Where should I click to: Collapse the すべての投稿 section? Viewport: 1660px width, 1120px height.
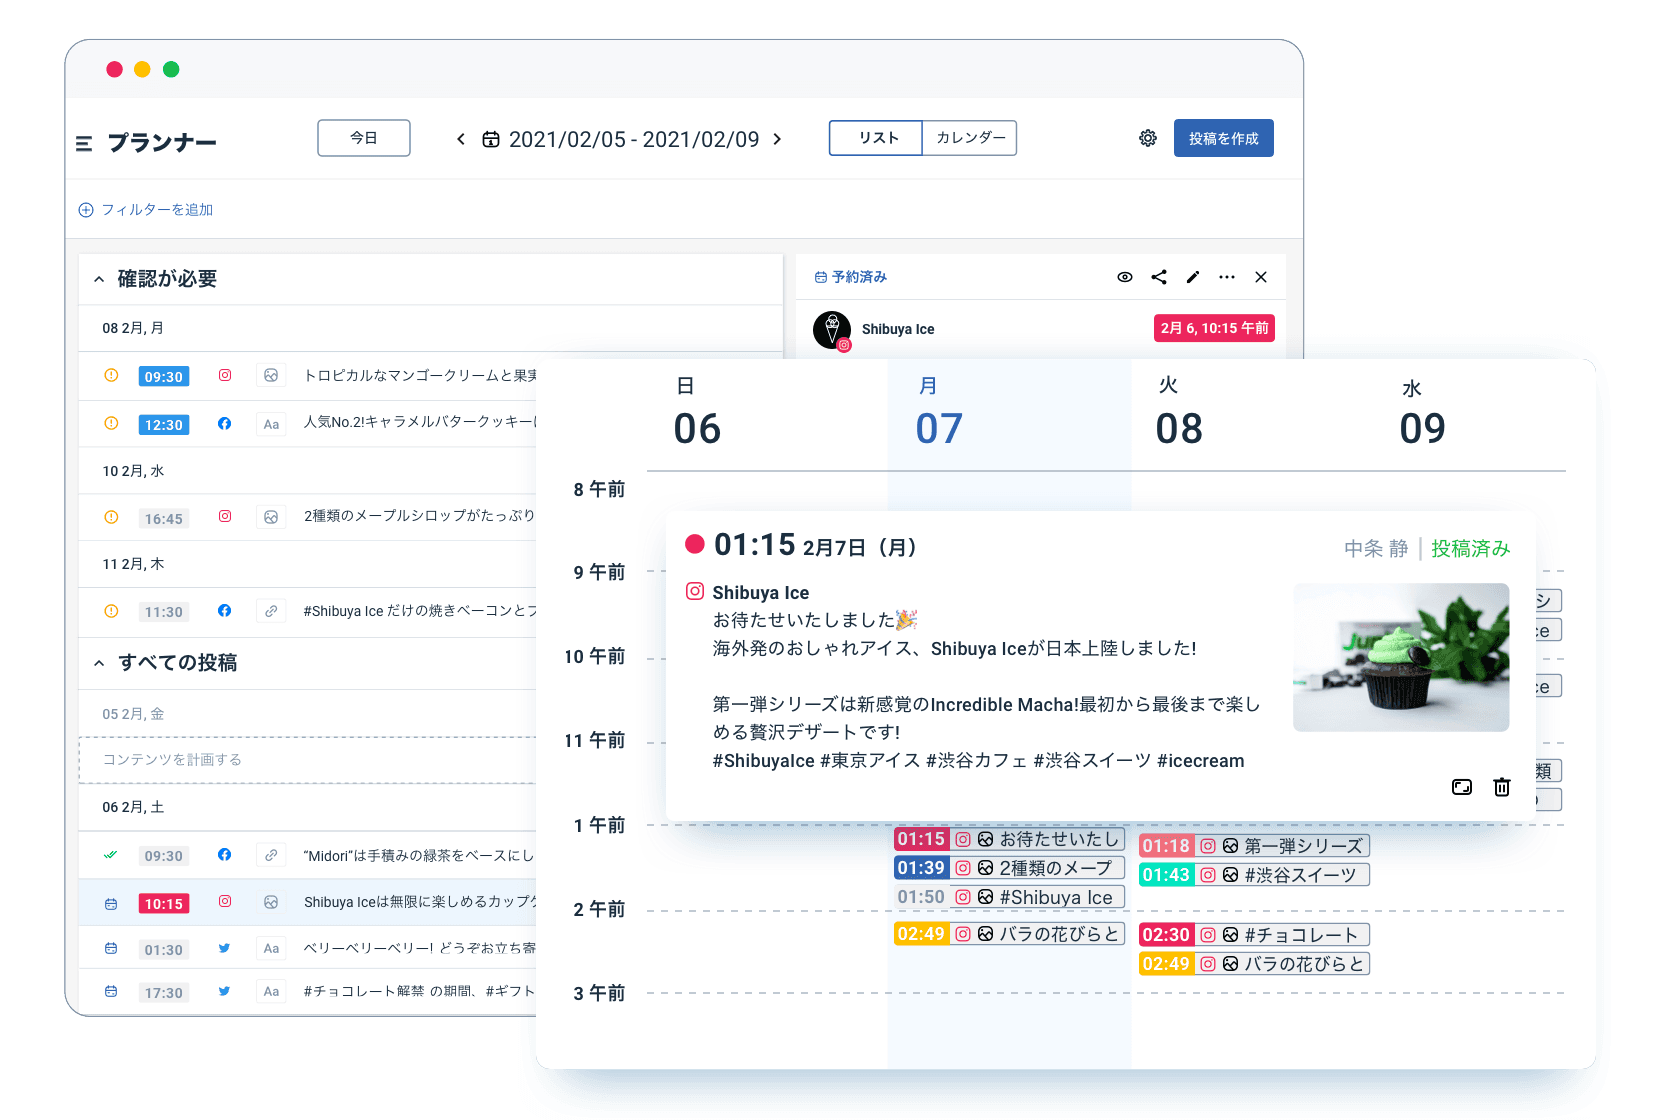click(x=99, y=663)
